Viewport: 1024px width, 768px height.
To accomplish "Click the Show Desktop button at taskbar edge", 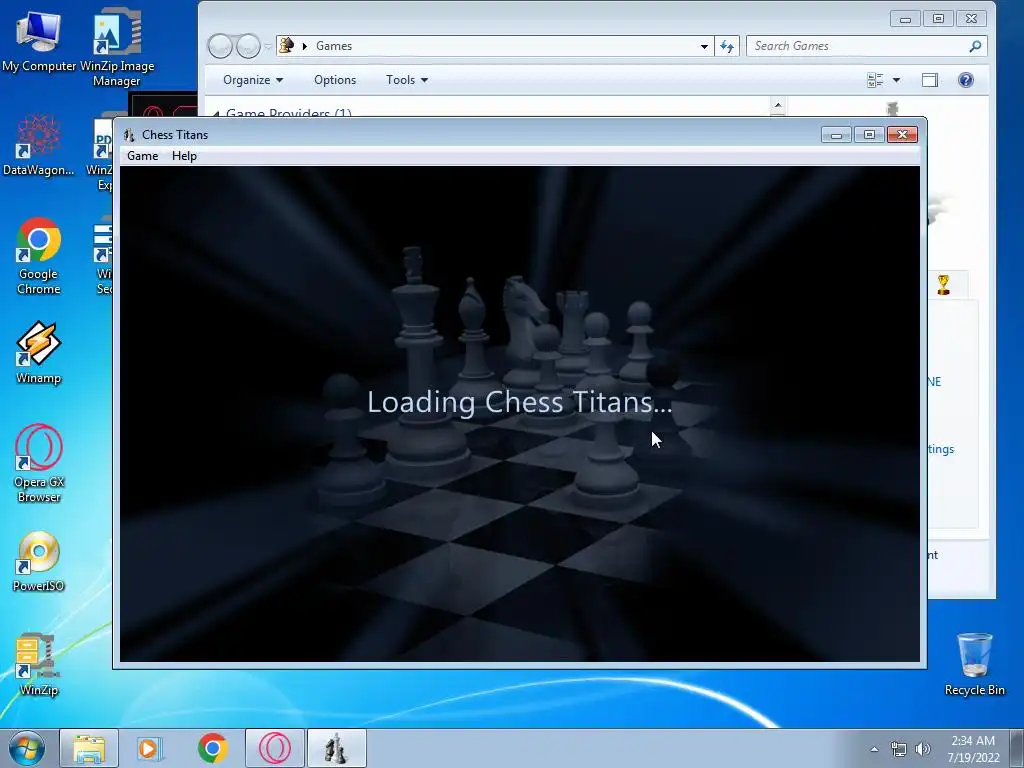I will pyautogui.click(x=1017, y=748).
